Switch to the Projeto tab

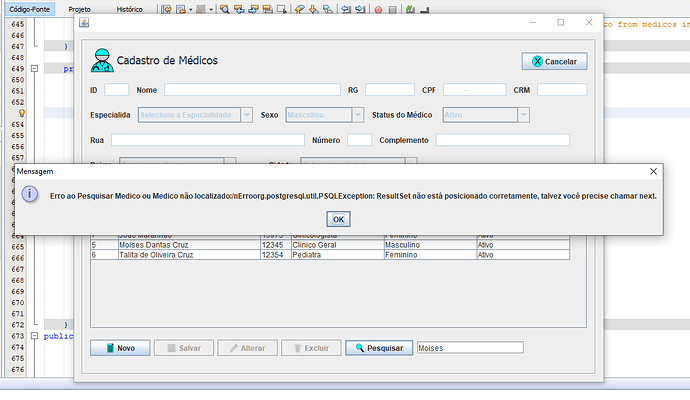(80, 9)
